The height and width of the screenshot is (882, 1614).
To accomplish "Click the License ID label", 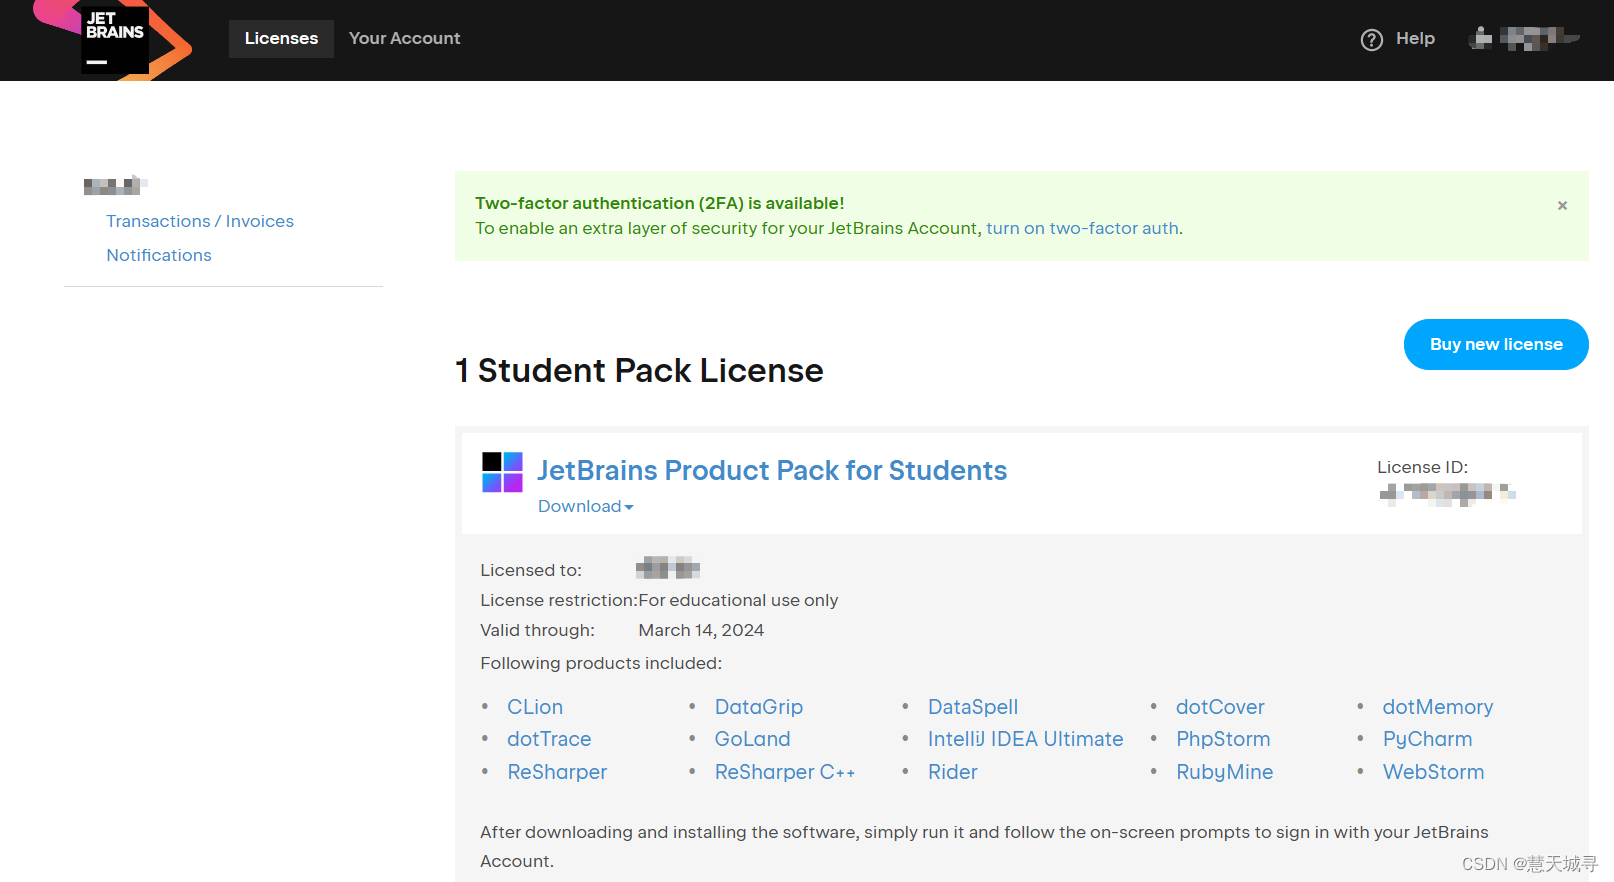I will click(x=1422, y=467).
